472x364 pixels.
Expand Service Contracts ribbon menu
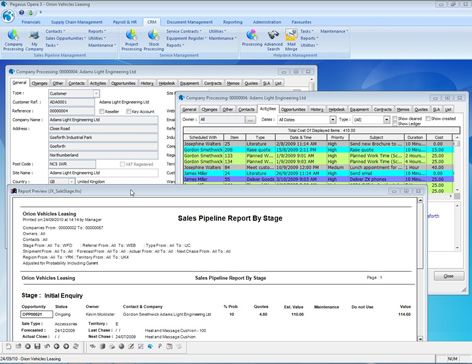pyautogui.click(x=184, y=31)
